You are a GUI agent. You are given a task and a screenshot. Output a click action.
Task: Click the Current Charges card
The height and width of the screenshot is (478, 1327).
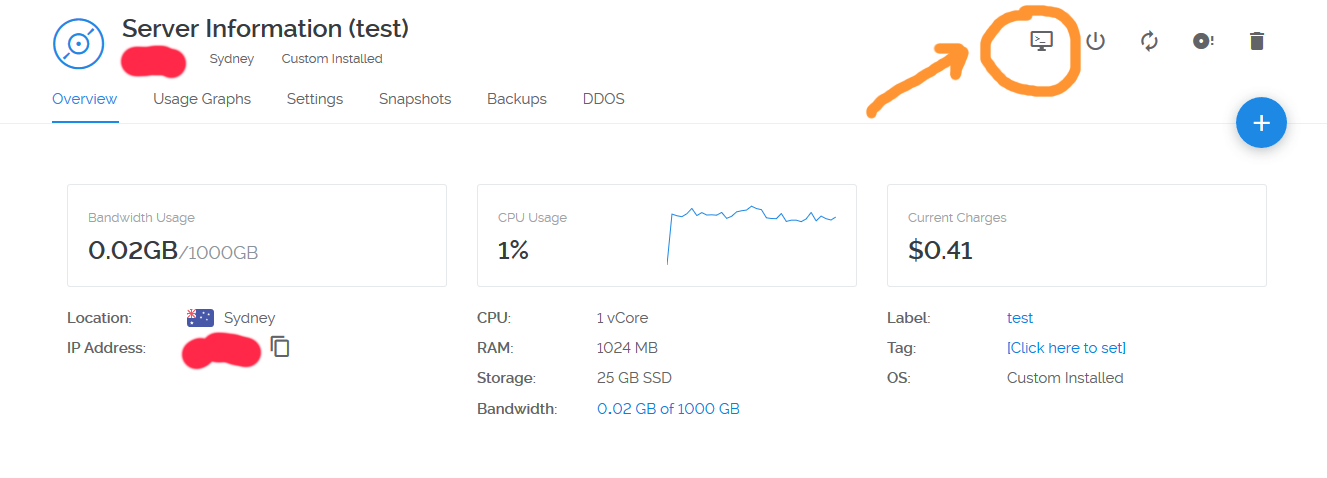1076,235
